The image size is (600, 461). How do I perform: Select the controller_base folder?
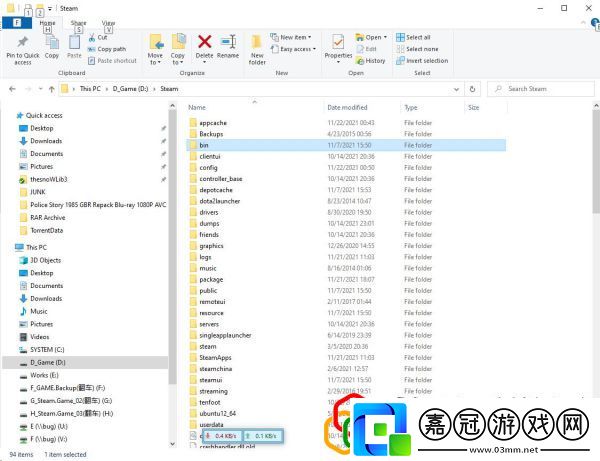pyautogui.click(x=220, y=179)
